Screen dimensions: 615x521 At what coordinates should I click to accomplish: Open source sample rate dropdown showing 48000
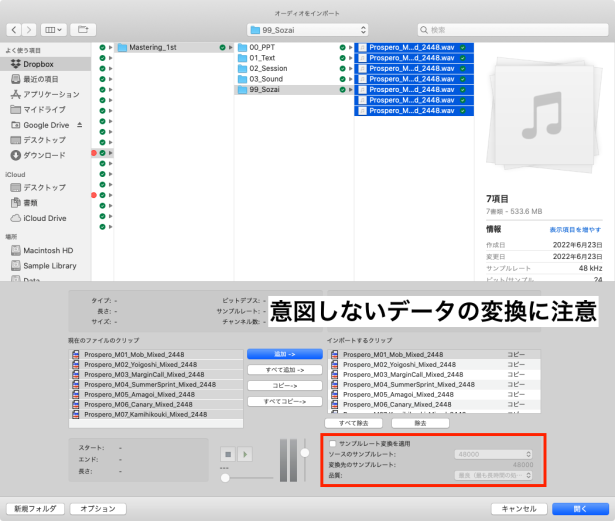[x=494, y=454]
